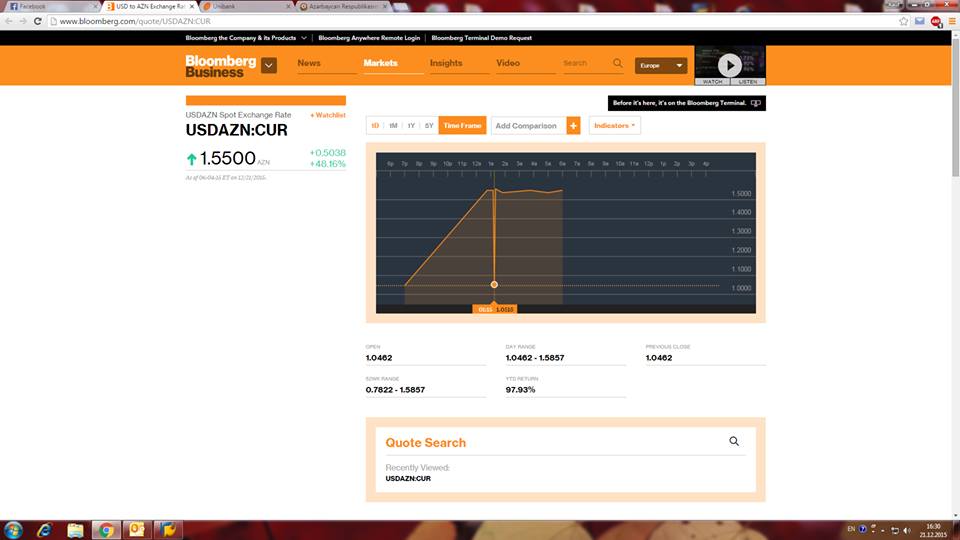Select the 5Y chart range

[429, 126]
